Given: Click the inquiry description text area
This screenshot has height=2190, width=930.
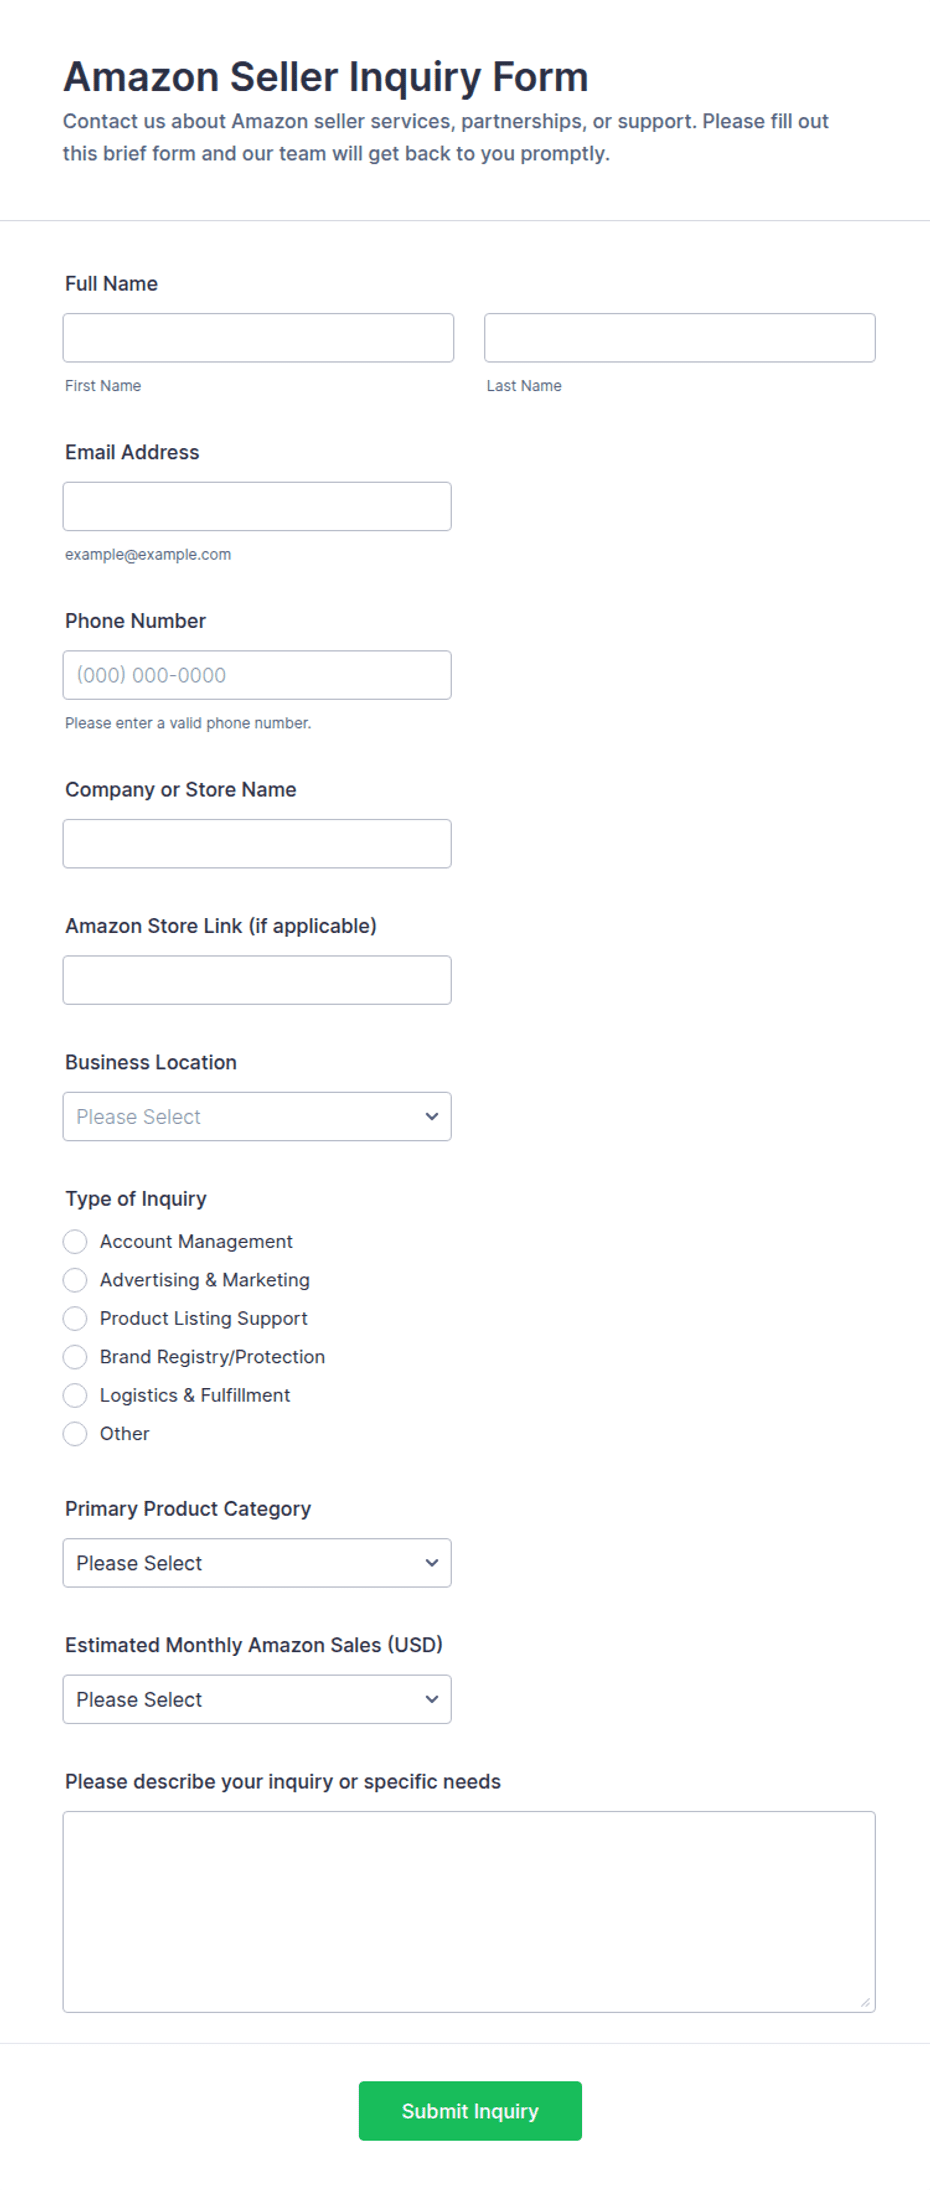Looking at the screenshot, I should click(469, 1912).
